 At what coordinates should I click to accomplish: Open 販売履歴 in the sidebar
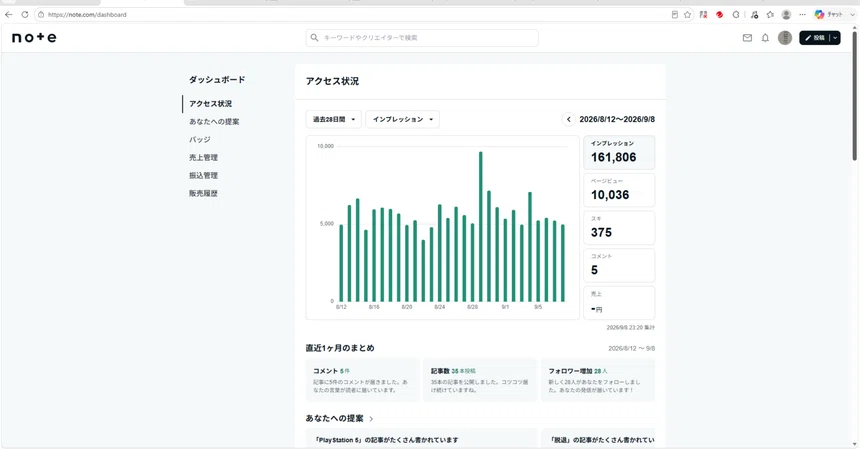click(203, 194)
